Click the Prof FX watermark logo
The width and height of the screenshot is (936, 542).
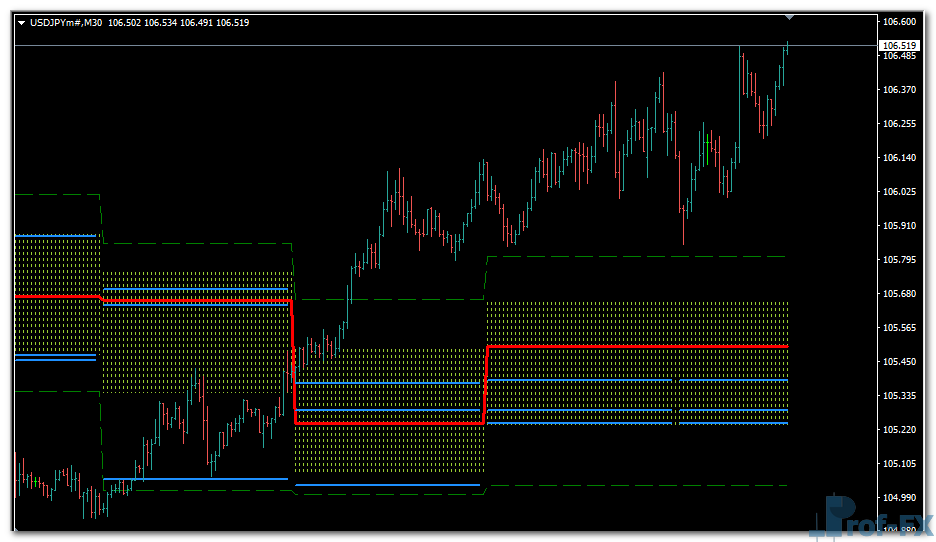[875, 518]
